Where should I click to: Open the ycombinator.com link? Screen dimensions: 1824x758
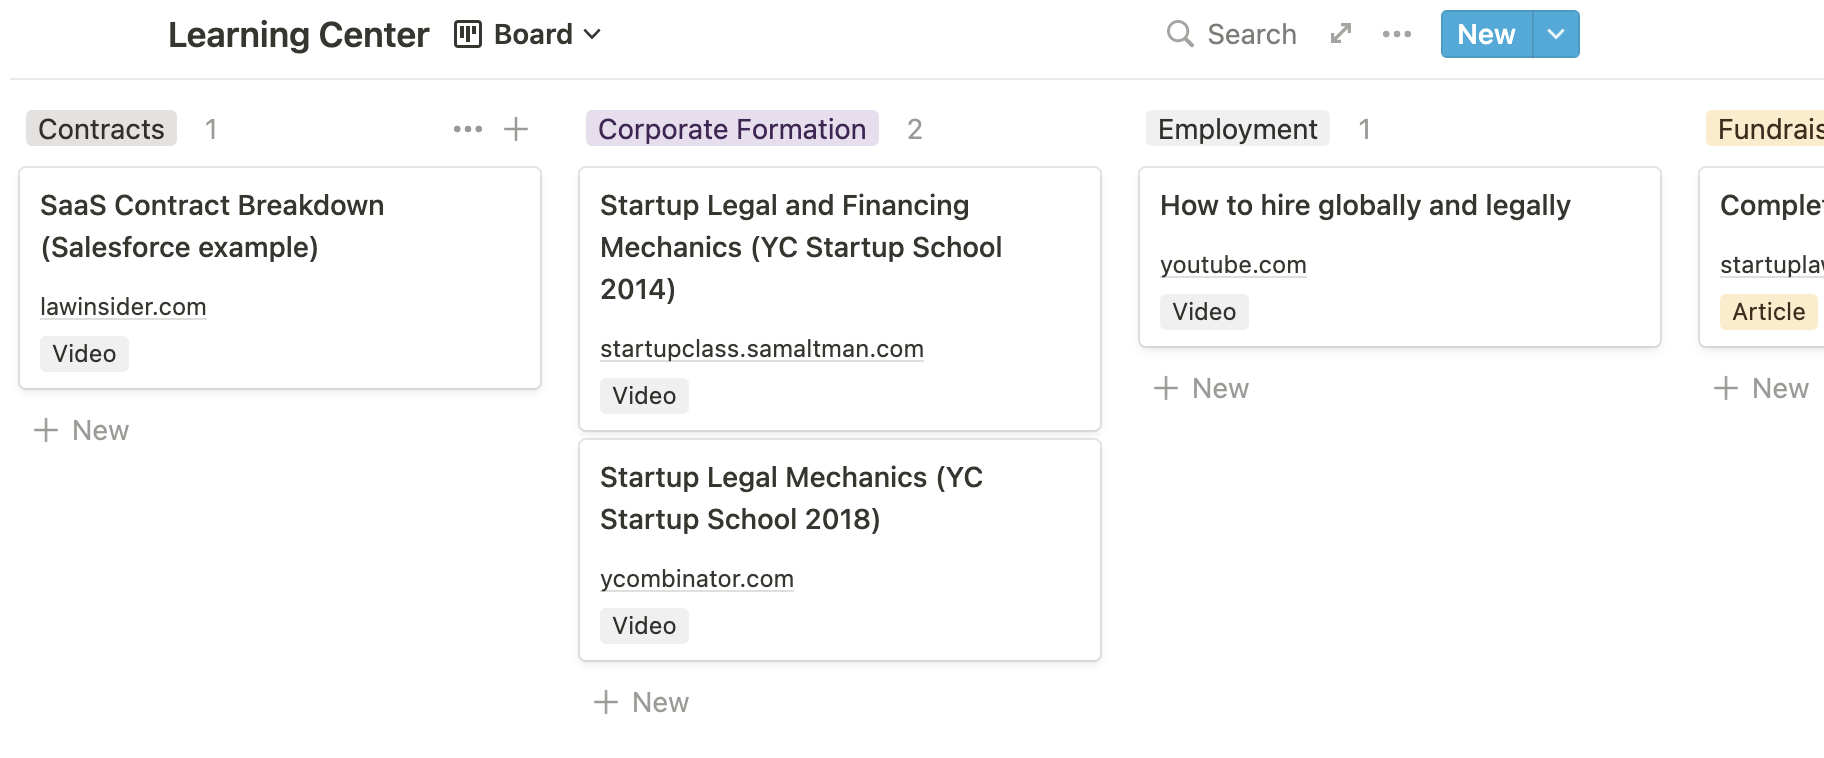pyautogui.click(x=696, y=578)
